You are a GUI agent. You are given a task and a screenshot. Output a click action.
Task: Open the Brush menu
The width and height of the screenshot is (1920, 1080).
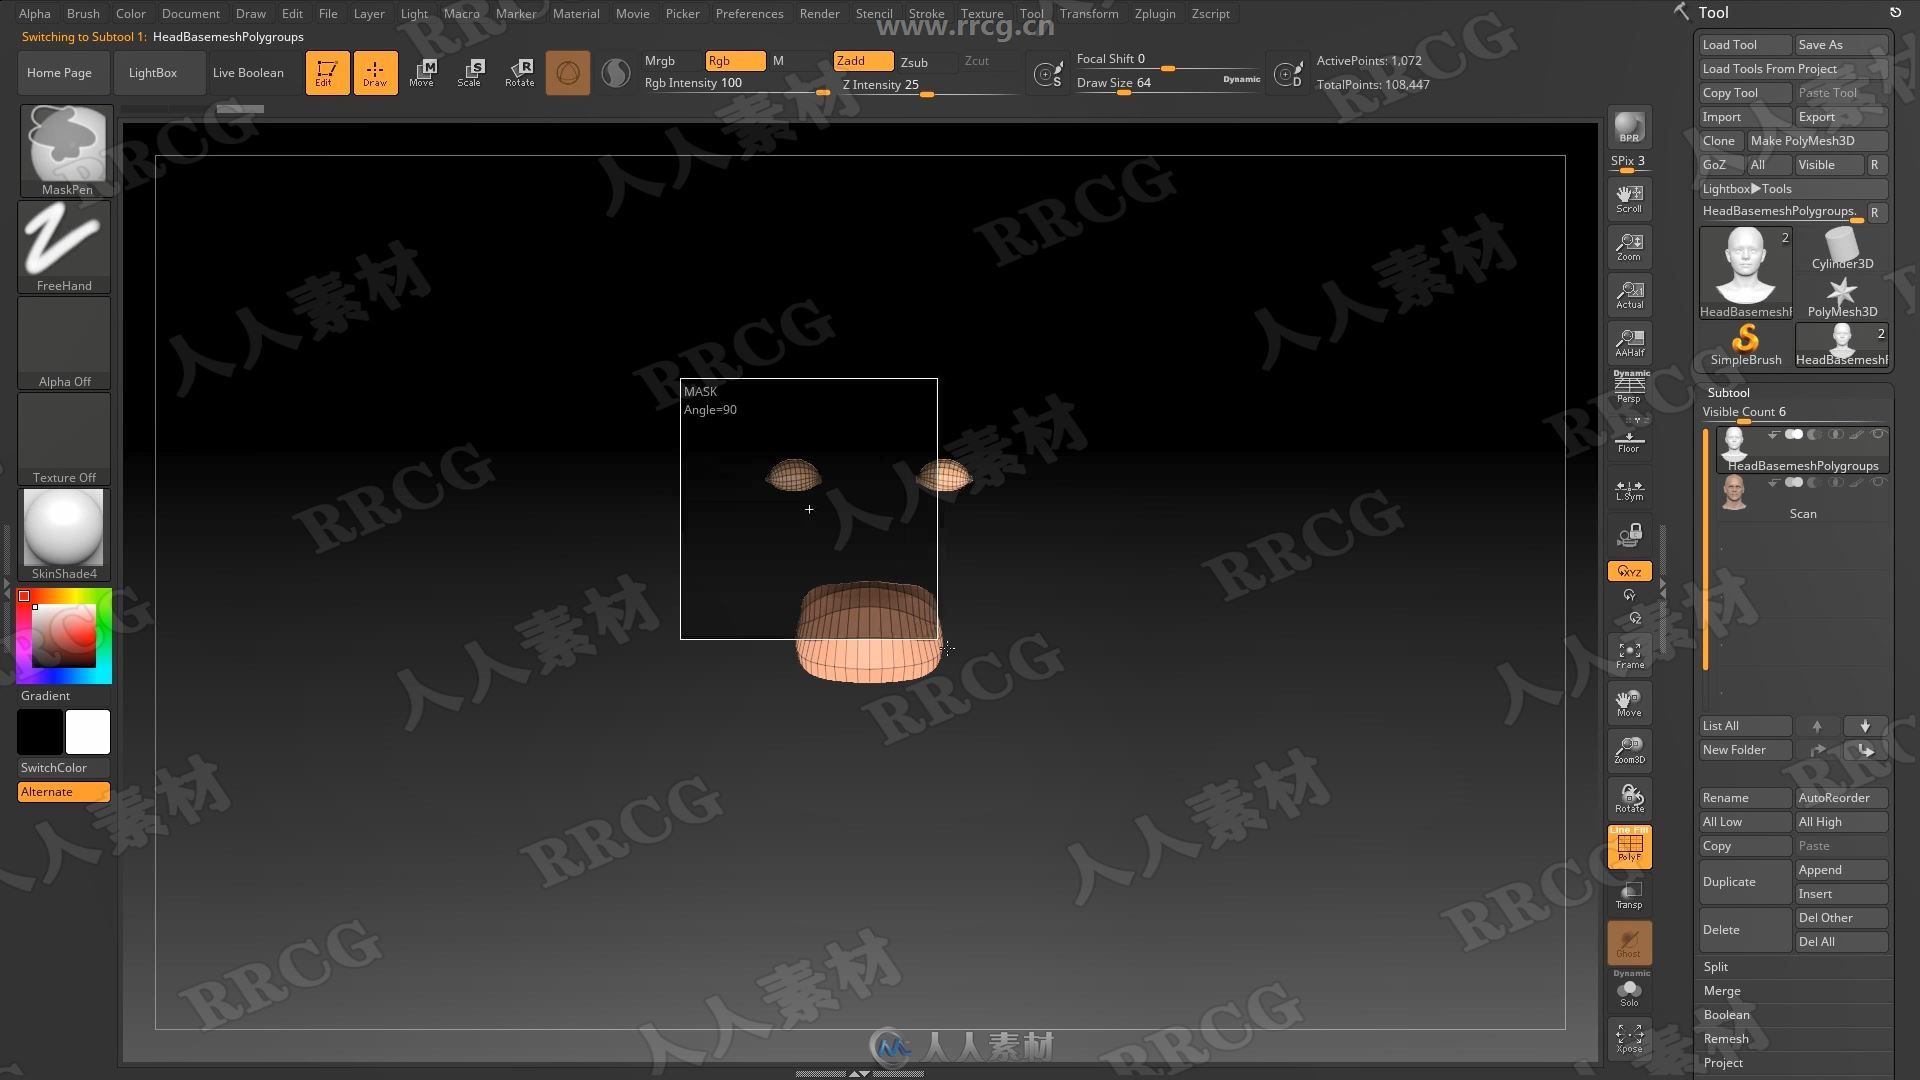[83, 13]
